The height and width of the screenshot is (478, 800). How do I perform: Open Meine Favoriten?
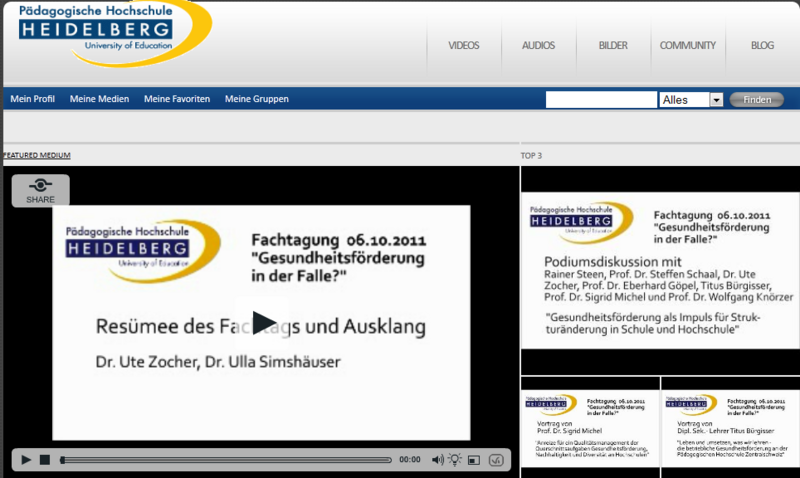(177, 99)
